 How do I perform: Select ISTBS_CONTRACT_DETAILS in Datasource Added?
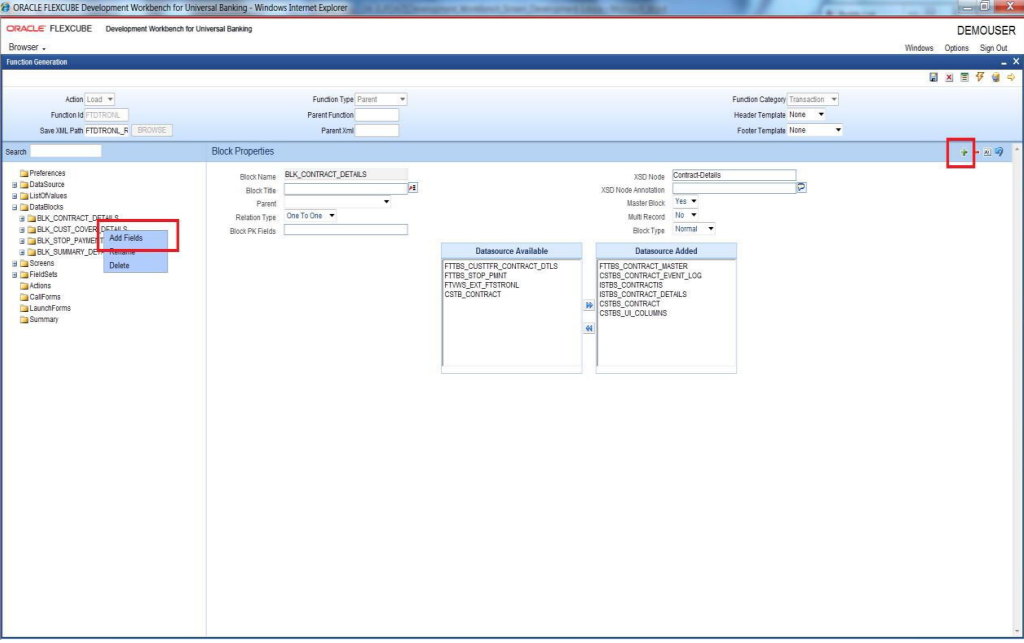643,294
